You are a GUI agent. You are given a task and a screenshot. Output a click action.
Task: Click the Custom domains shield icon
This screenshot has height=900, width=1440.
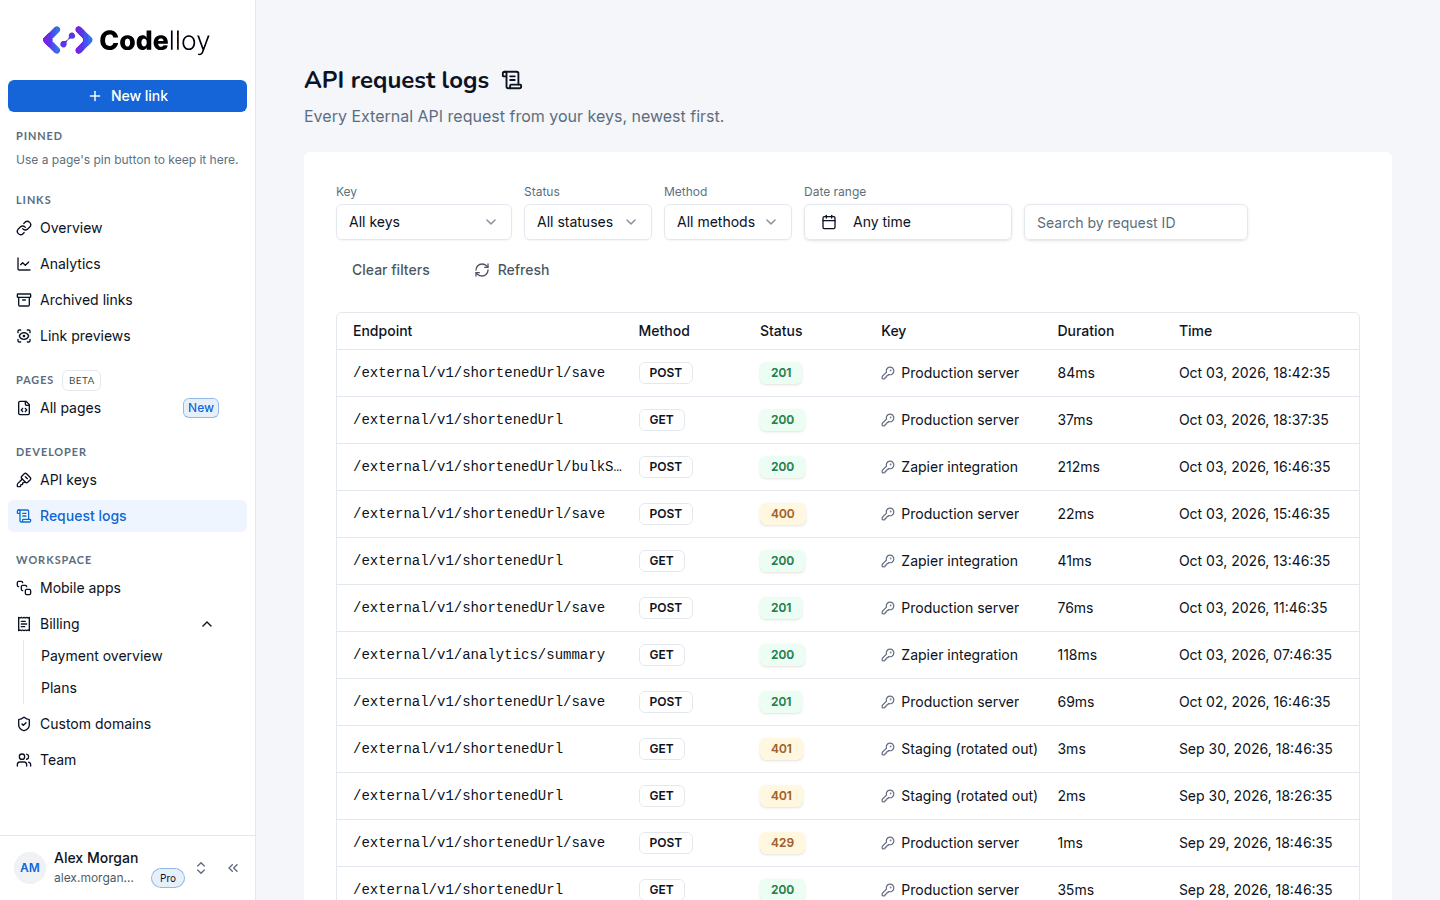[x=24, y=724]
